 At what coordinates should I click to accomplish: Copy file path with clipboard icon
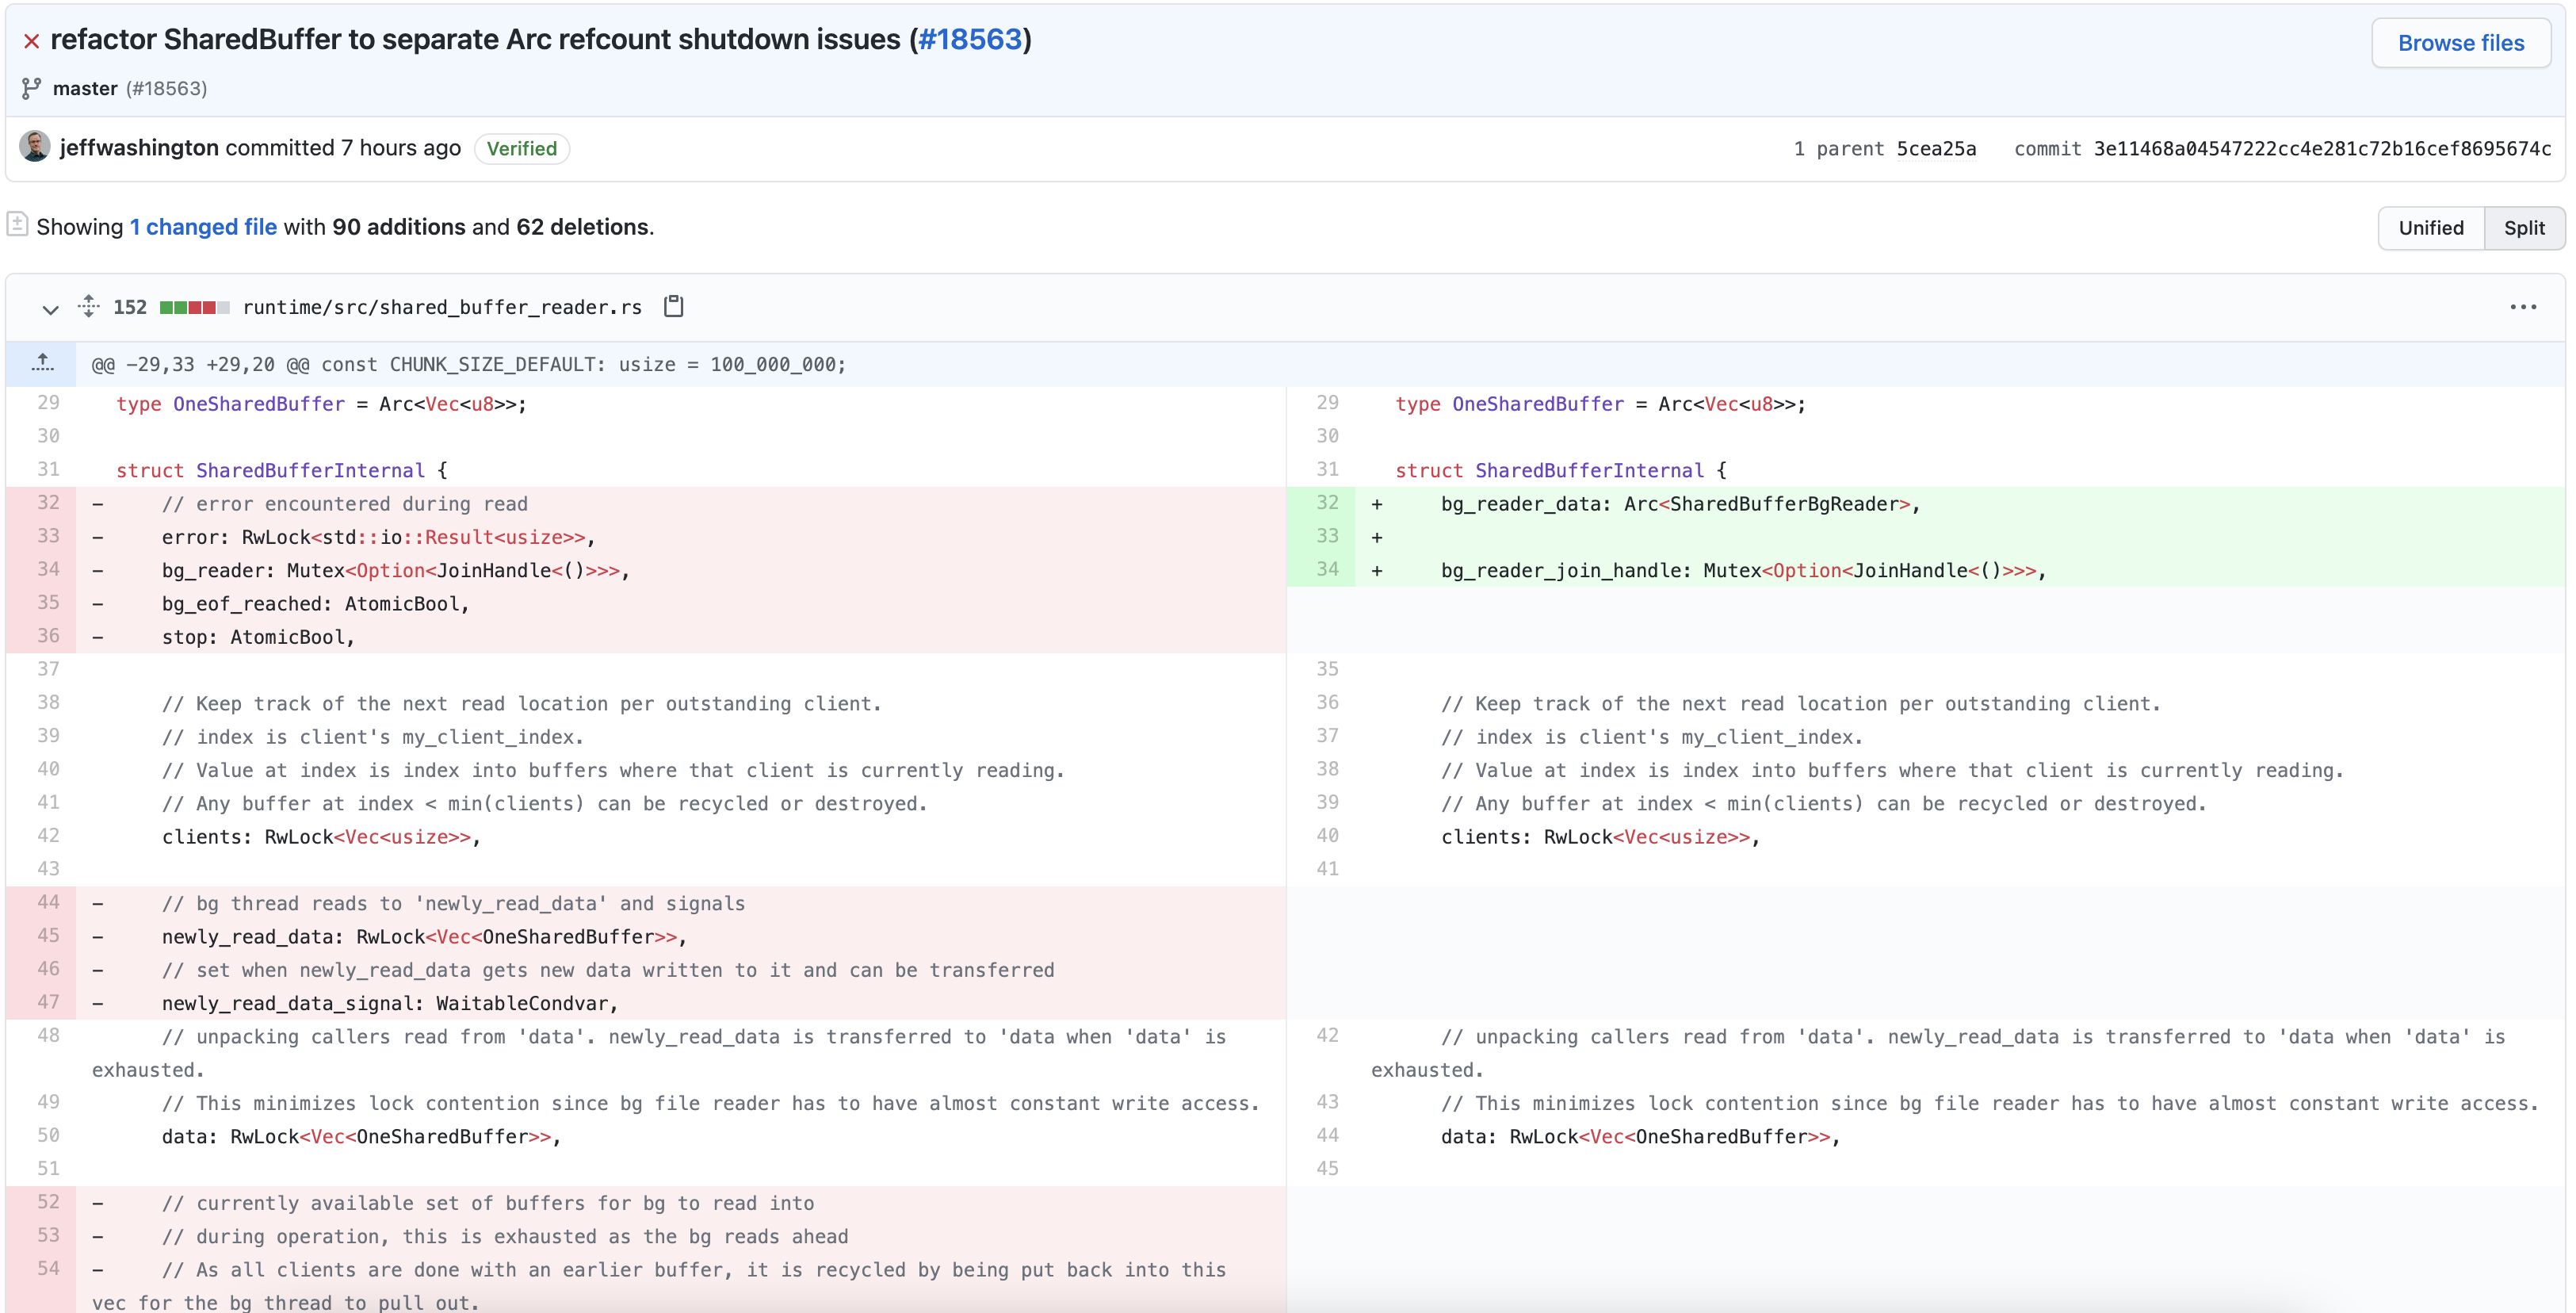coord(673,307)
